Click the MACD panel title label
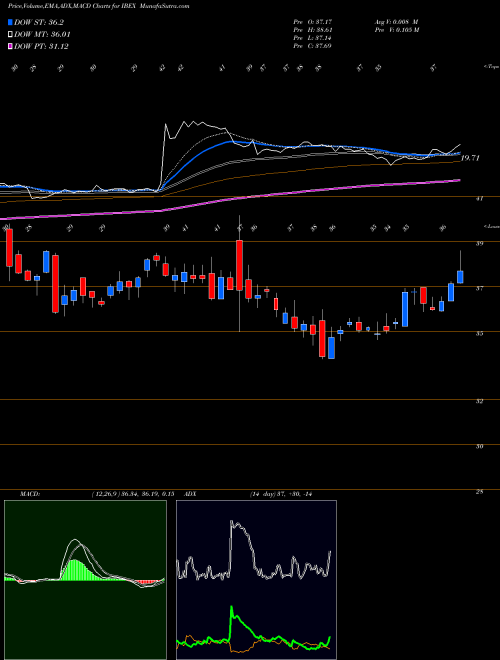This screenshot has width=500, height=660. (29, 494)
